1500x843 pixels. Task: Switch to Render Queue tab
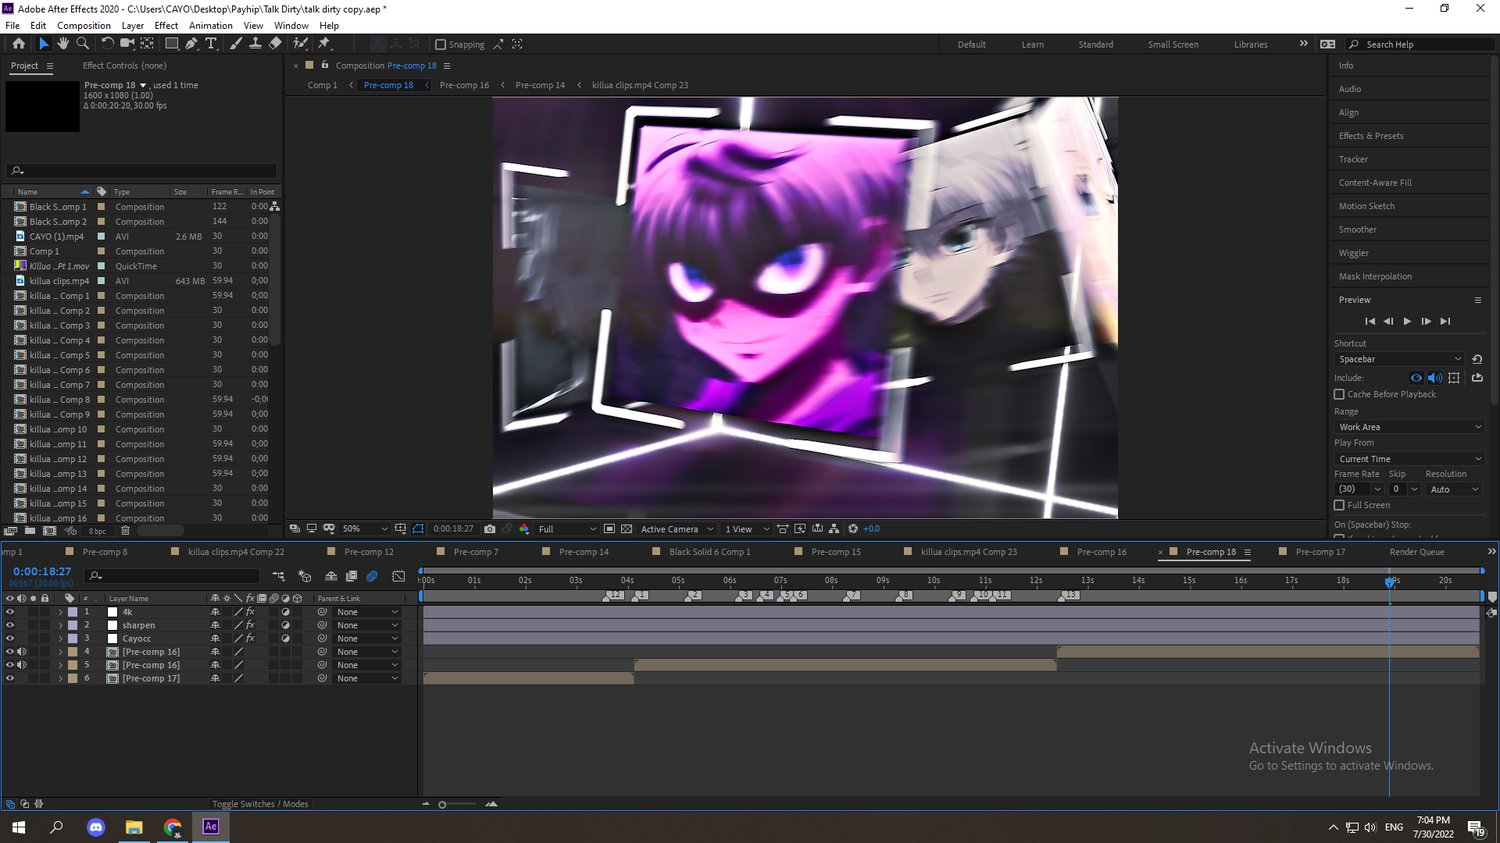point(1416,552)
